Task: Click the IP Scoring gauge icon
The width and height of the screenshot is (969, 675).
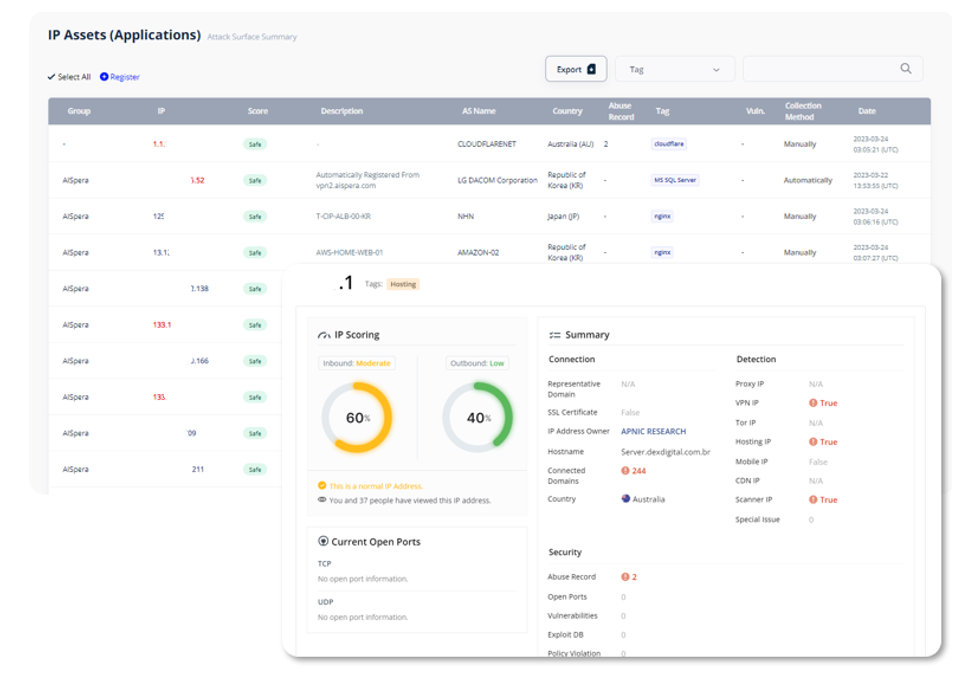Action: (x=324, y=335)
